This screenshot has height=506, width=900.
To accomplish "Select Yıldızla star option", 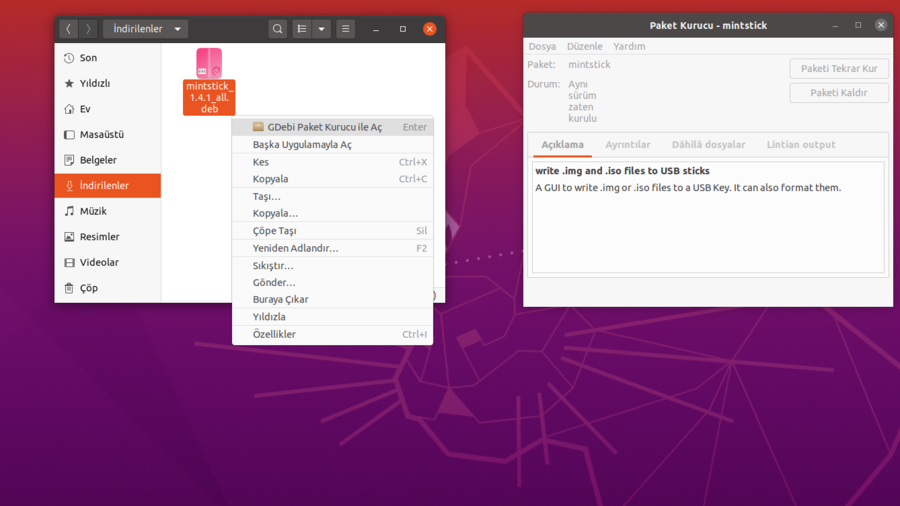I will [332, 317].
